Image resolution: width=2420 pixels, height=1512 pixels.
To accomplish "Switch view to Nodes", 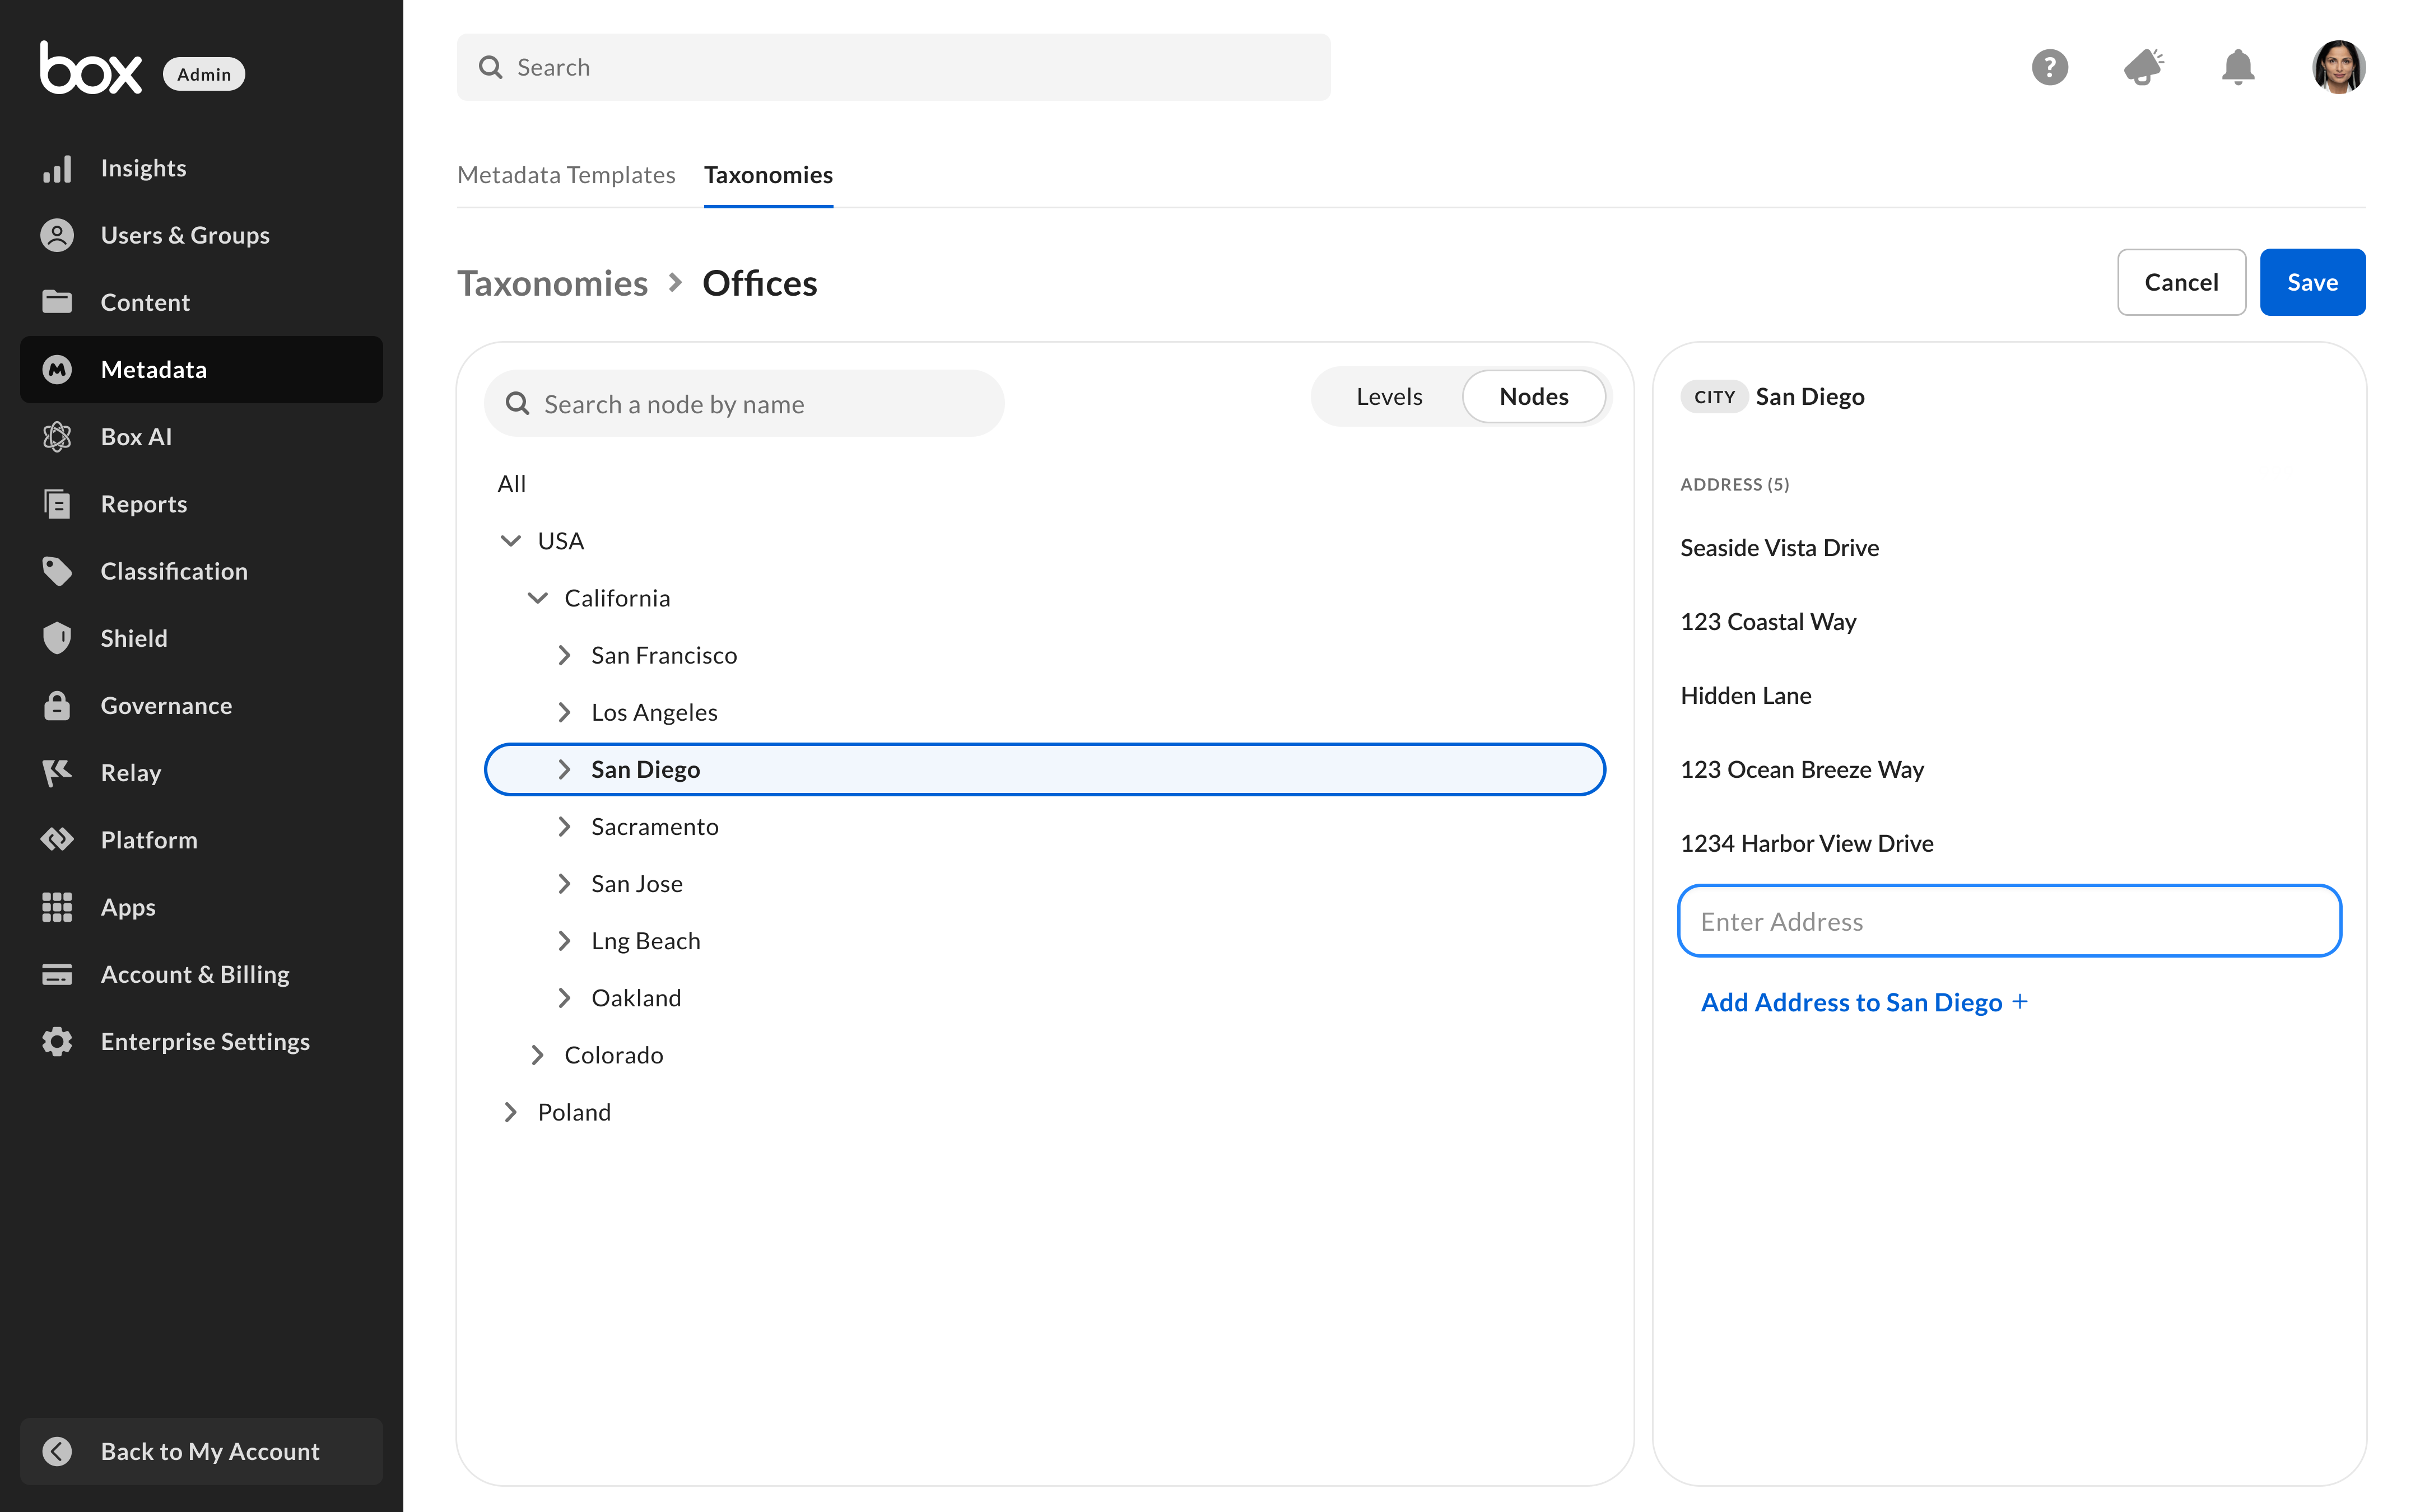I will point(1533,397).
